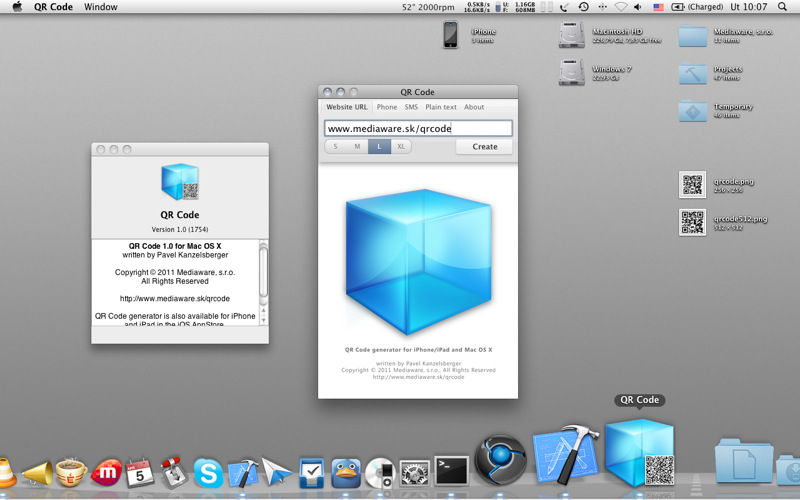This screenshot has height=500, width=800.
Task: Select the qrcode512.png file on the desktop
Action: [692, 222]
